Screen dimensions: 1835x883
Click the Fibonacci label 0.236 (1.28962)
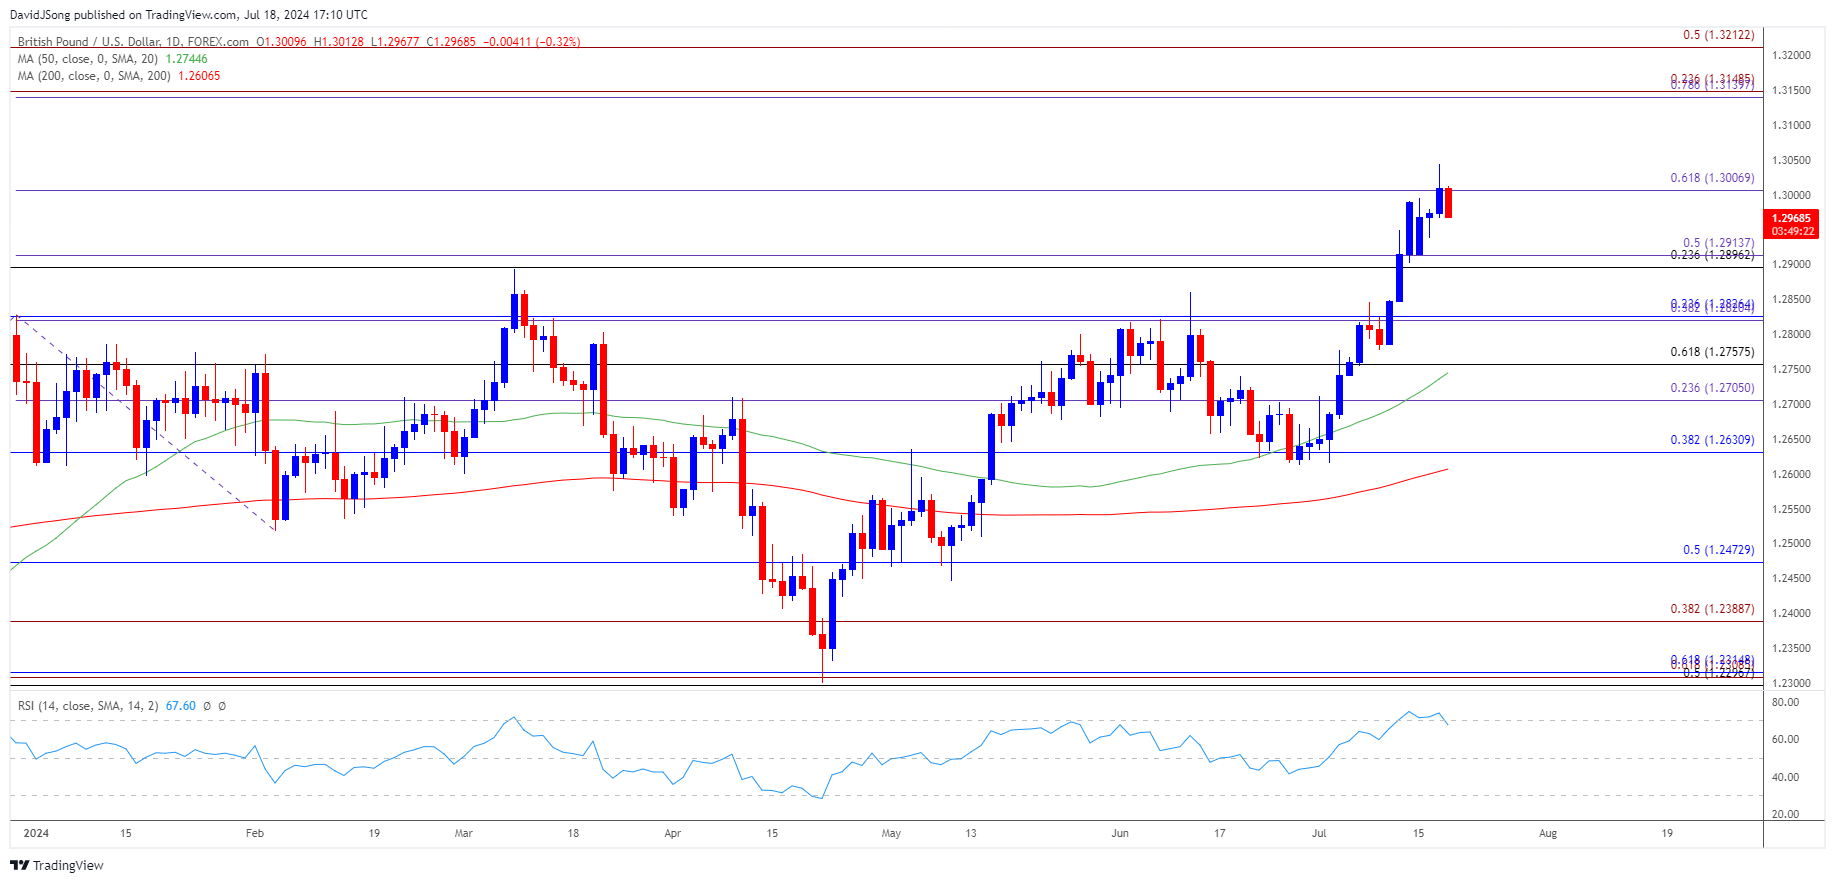click(x=1712, y=255)
